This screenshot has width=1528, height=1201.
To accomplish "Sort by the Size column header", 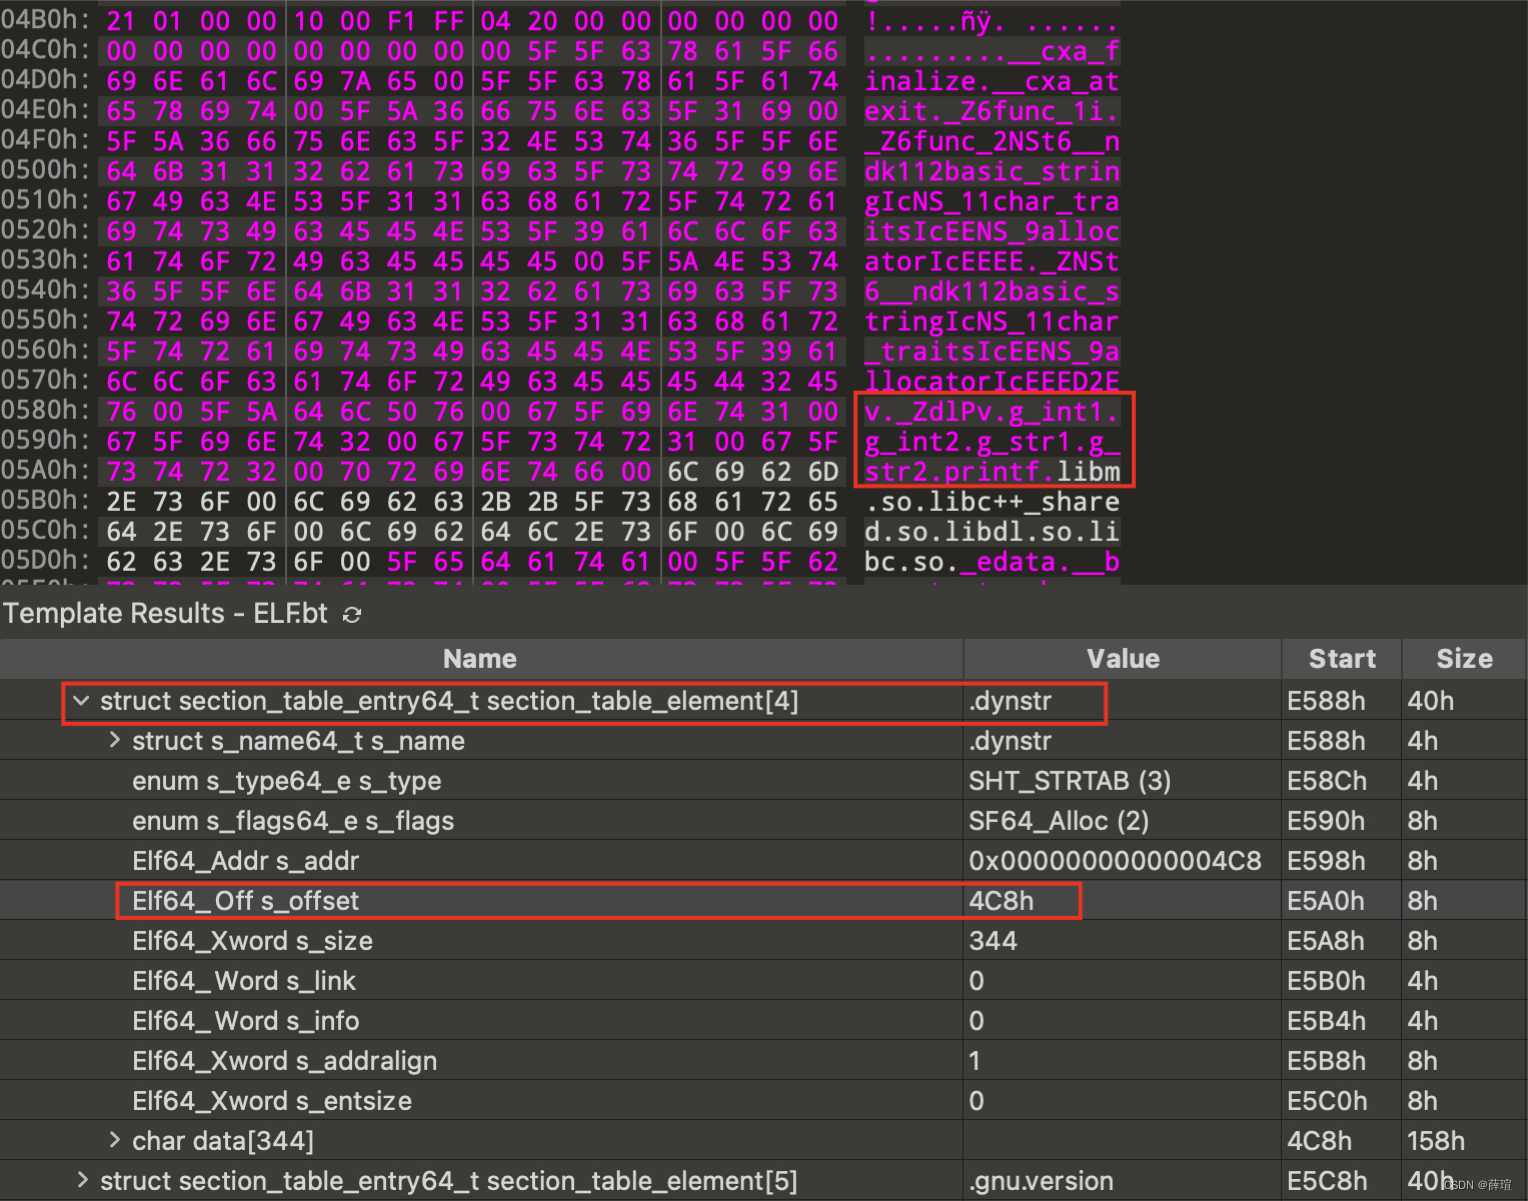I will (x=1464, y=659).
